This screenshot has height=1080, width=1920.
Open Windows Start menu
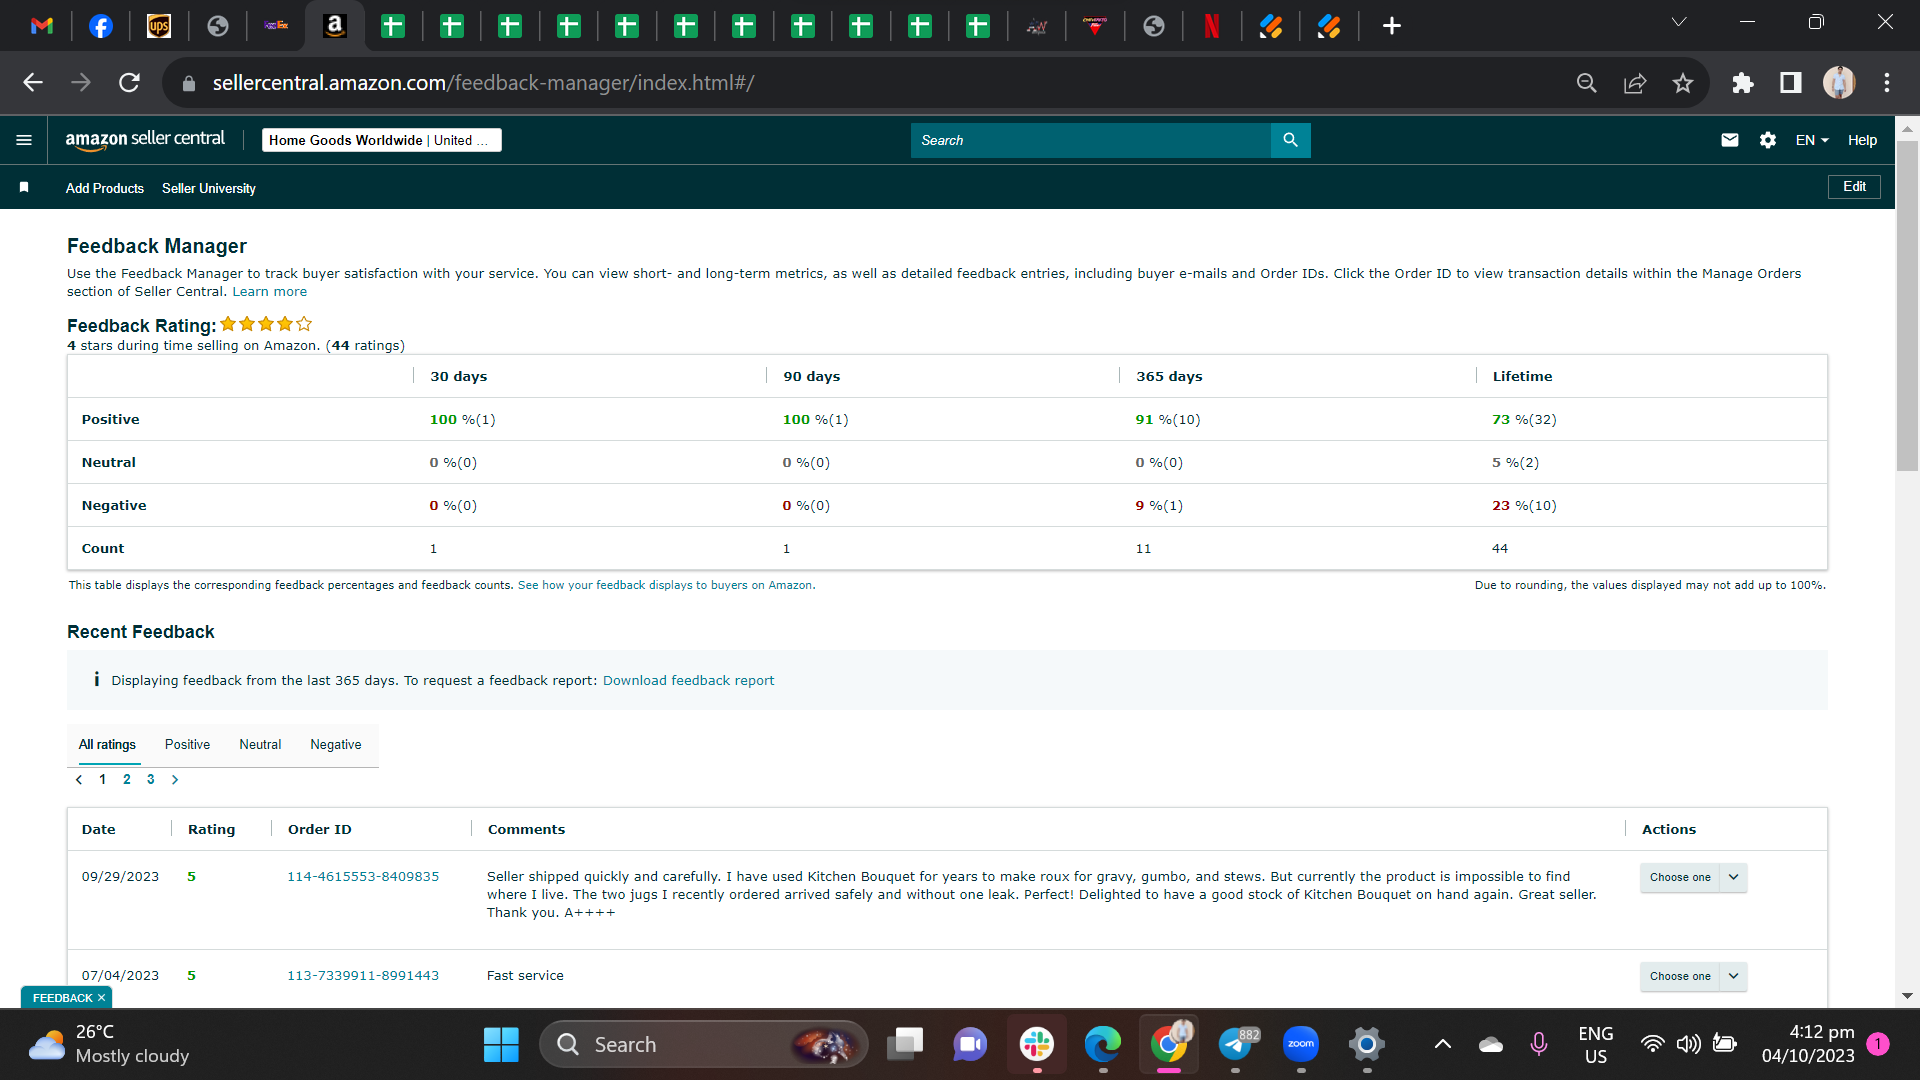coord(501,1045)
